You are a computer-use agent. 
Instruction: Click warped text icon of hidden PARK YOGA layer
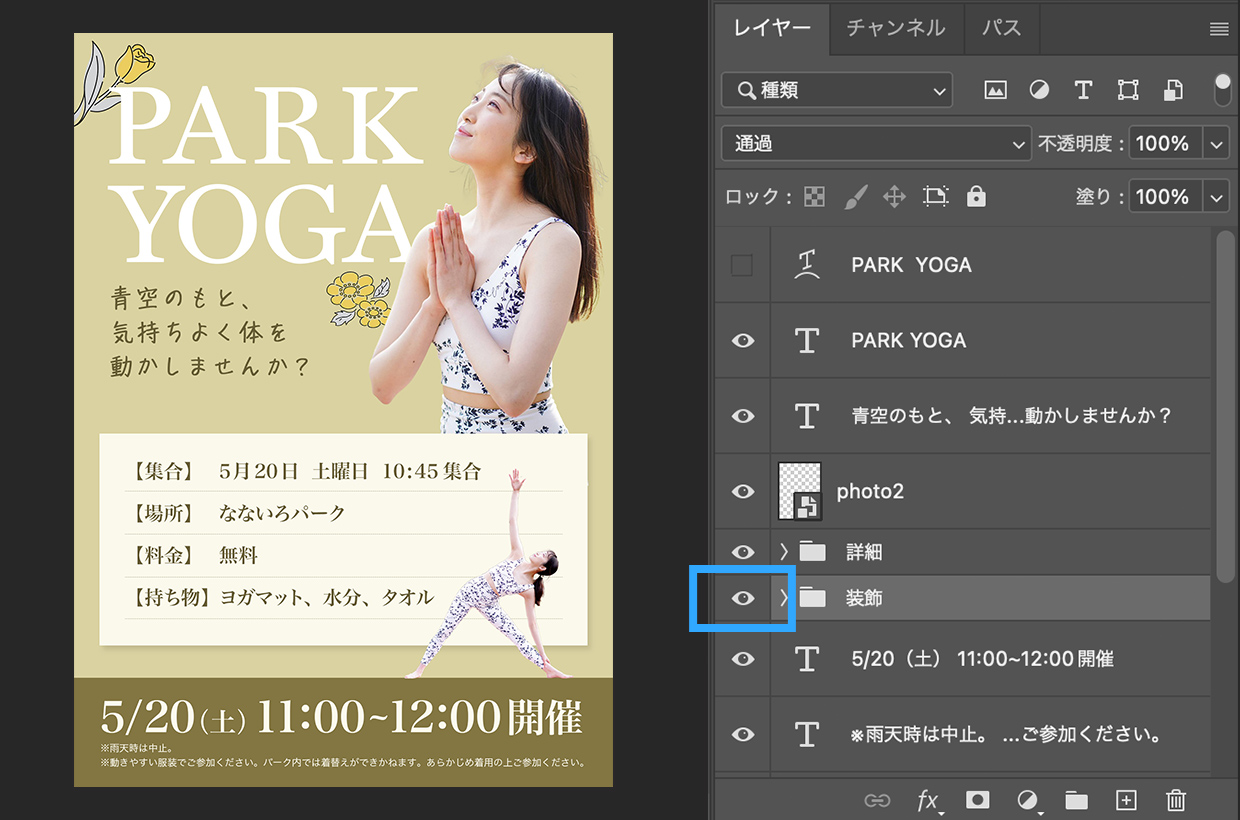(x=807, y=264)
